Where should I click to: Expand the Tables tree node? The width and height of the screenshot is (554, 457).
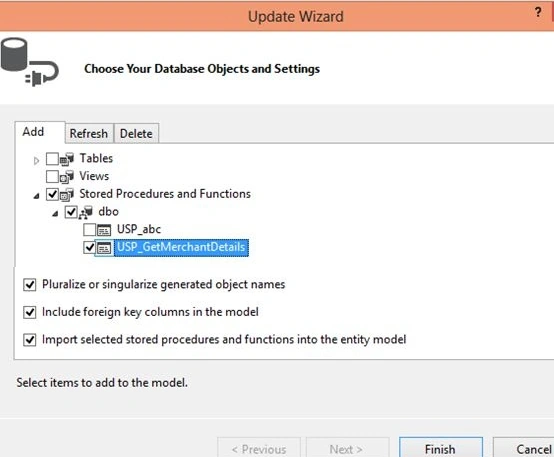click(36, 161)
